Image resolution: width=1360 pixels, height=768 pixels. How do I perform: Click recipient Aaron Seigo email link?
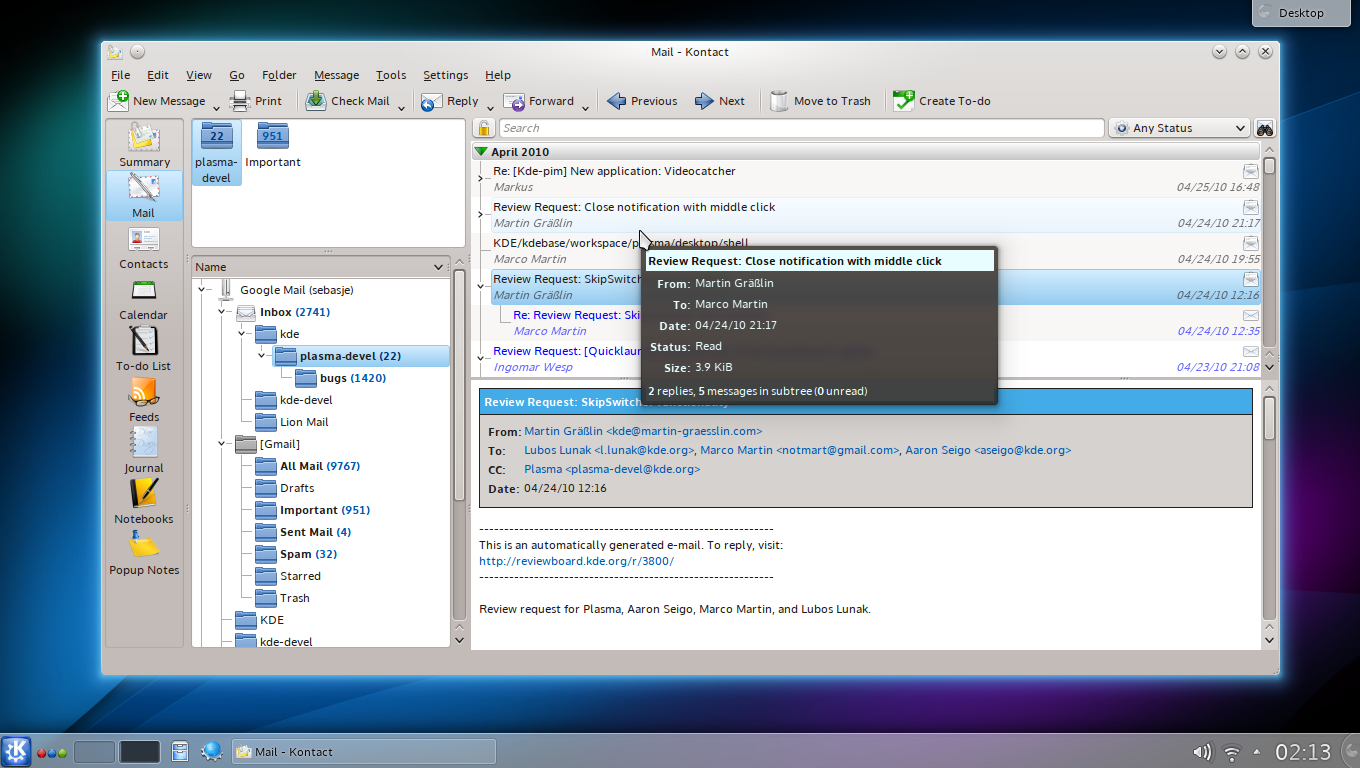[988, 450]
